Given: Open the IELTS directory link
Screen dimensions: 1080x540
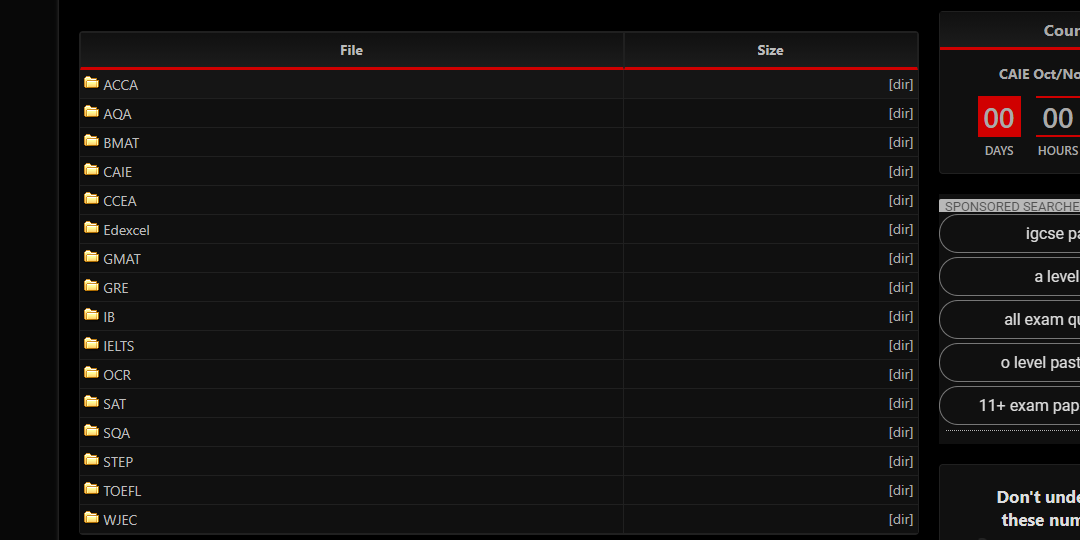Looking at the screenshot, I should pos(118,346).
